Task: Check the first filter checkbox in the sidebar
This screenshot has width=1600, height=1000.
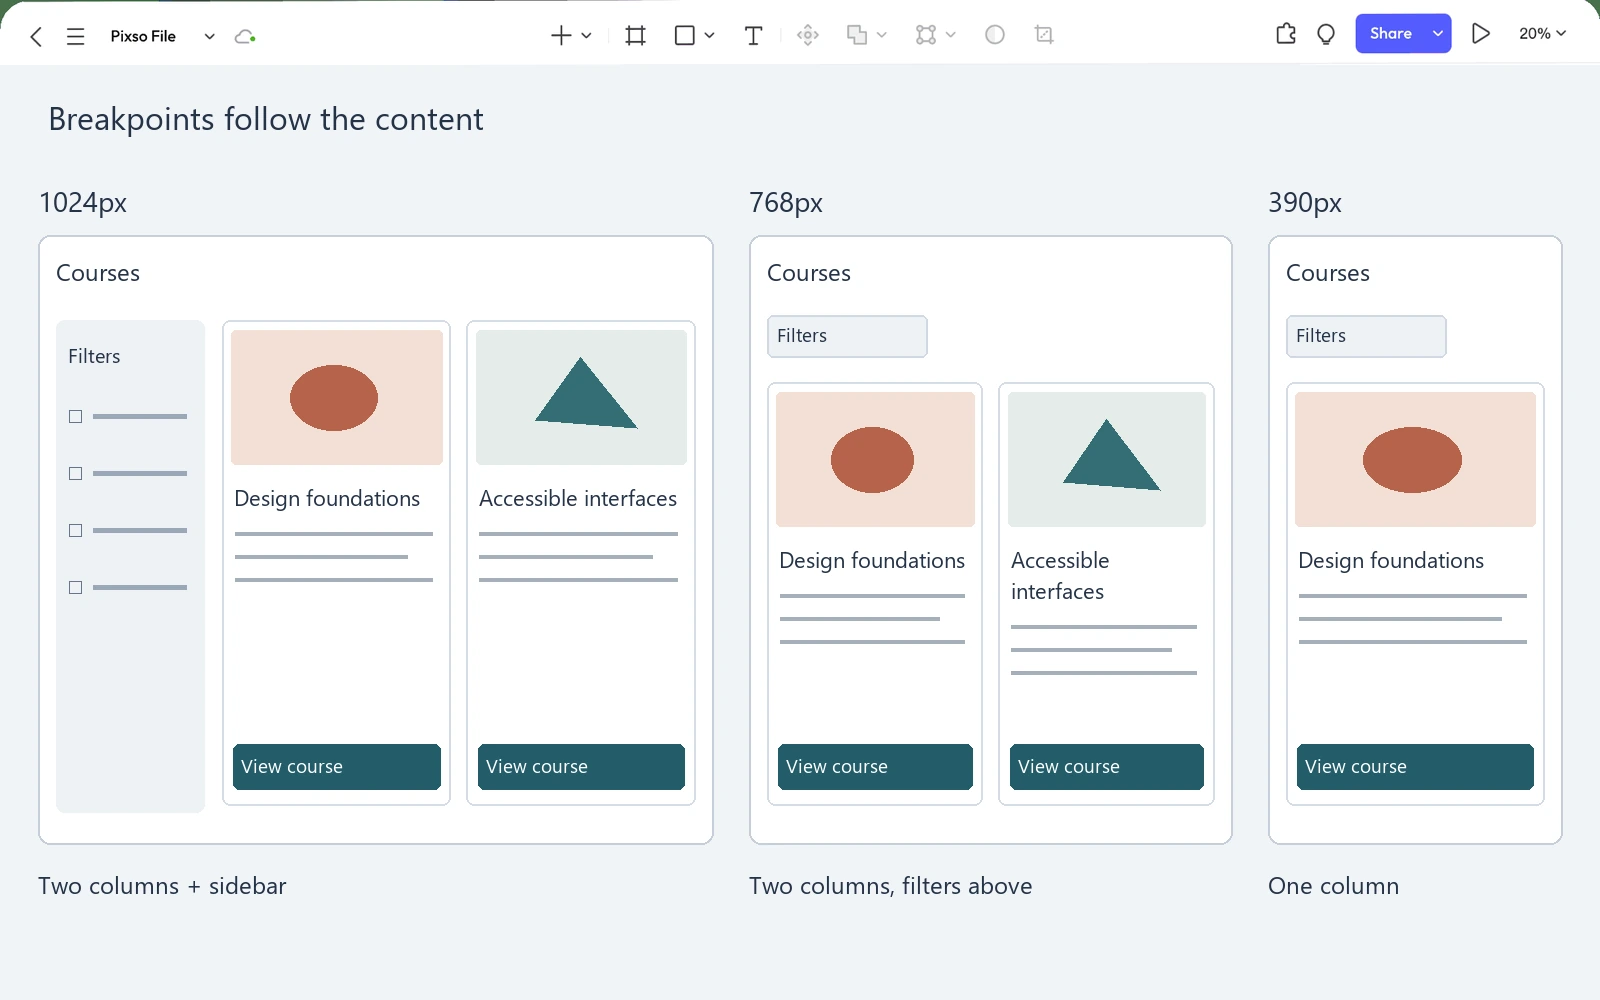Action: coord(75,416)
